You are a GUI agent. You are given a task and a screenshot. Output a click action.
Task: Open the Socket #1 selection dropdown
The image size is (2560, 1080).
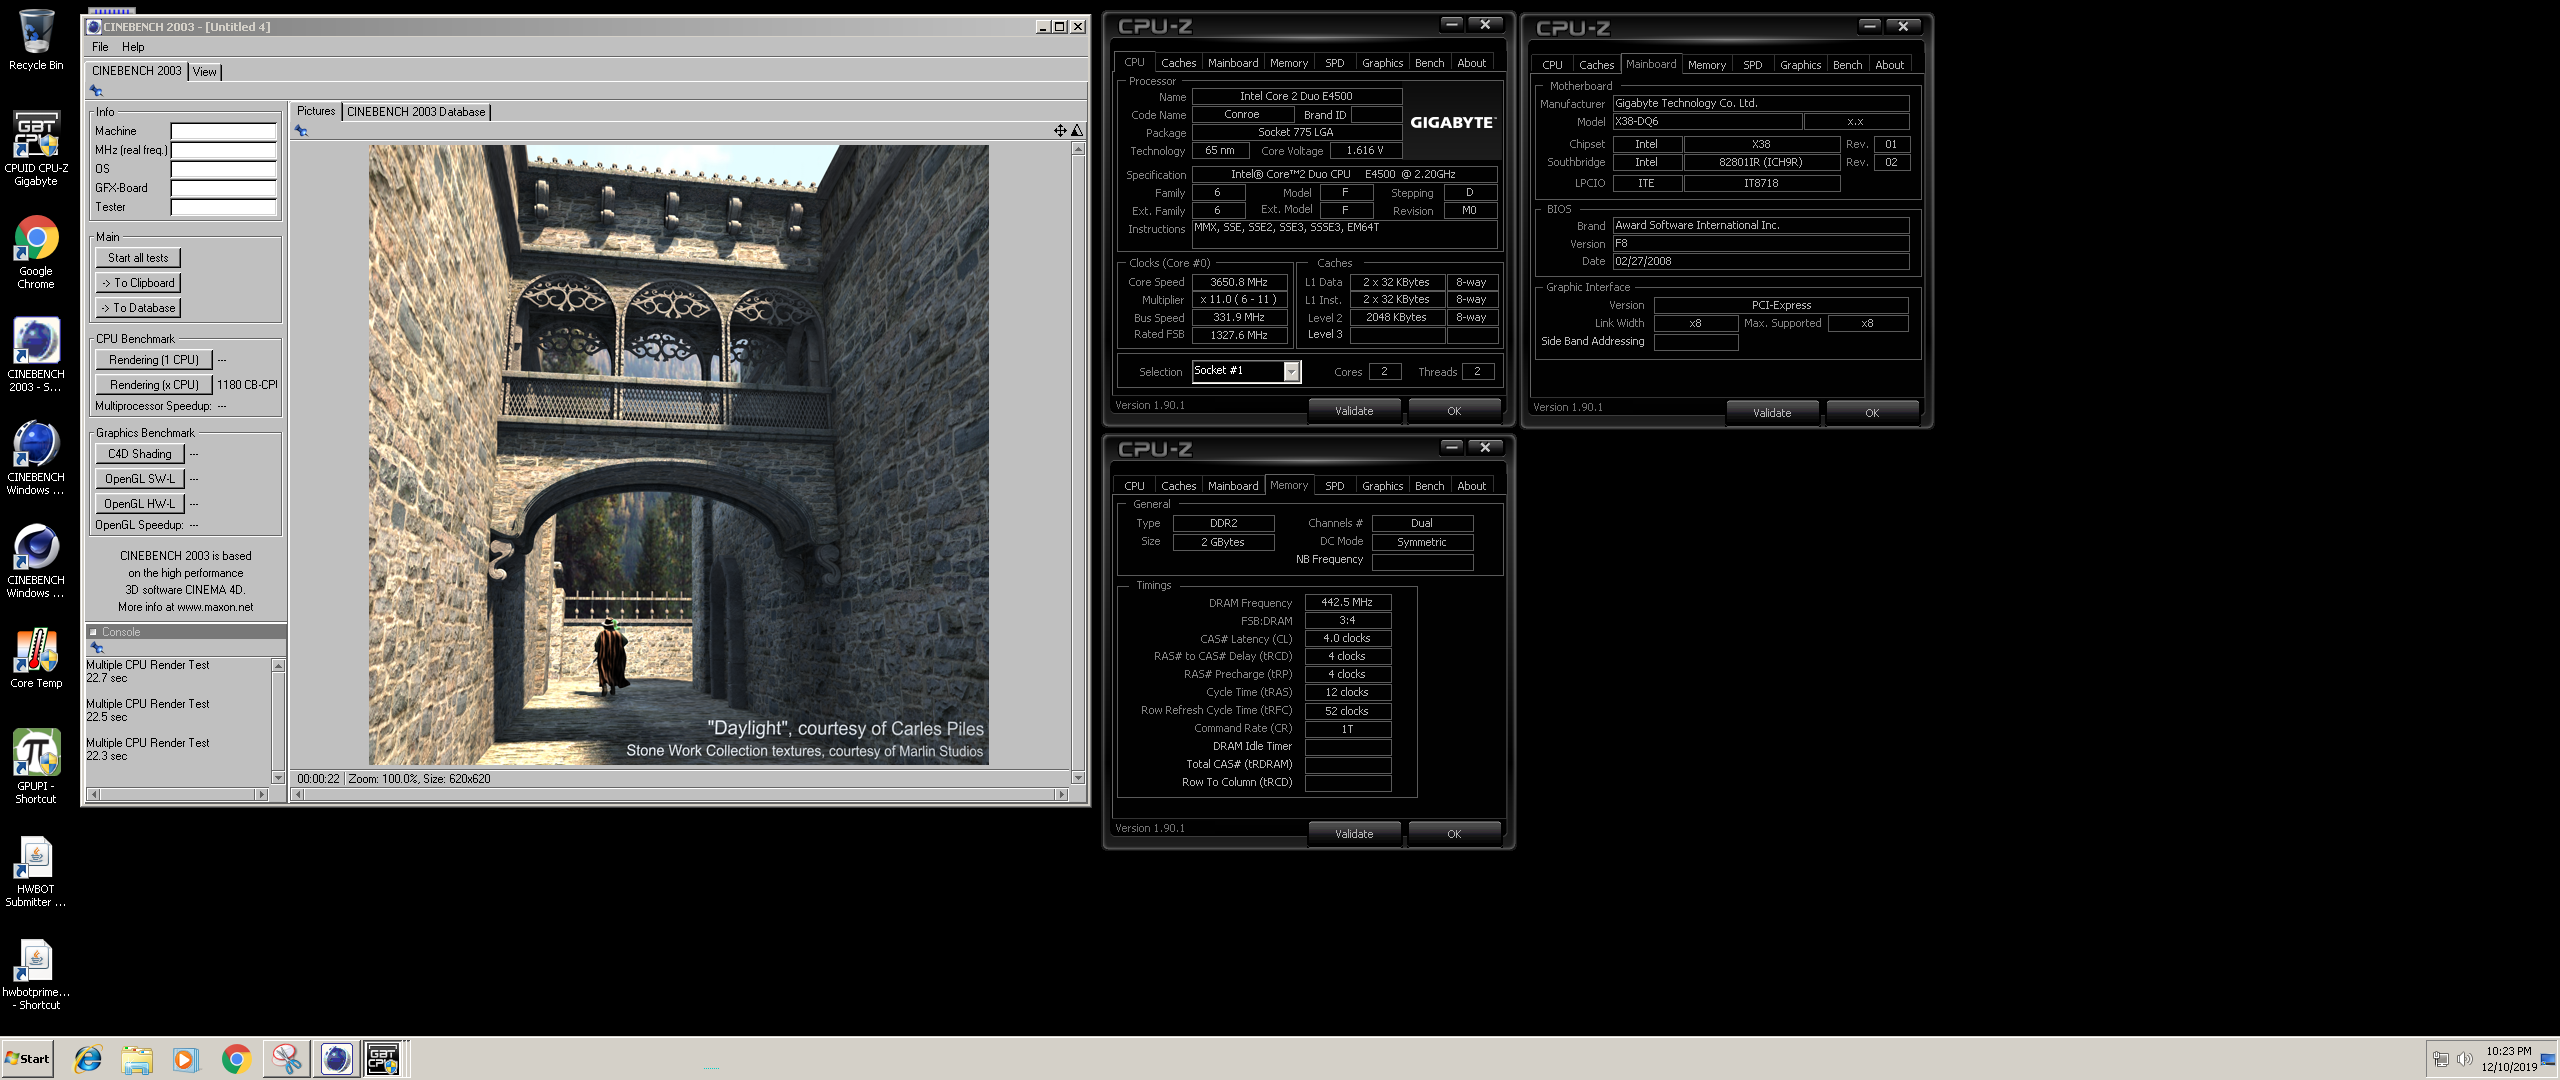1291,372
